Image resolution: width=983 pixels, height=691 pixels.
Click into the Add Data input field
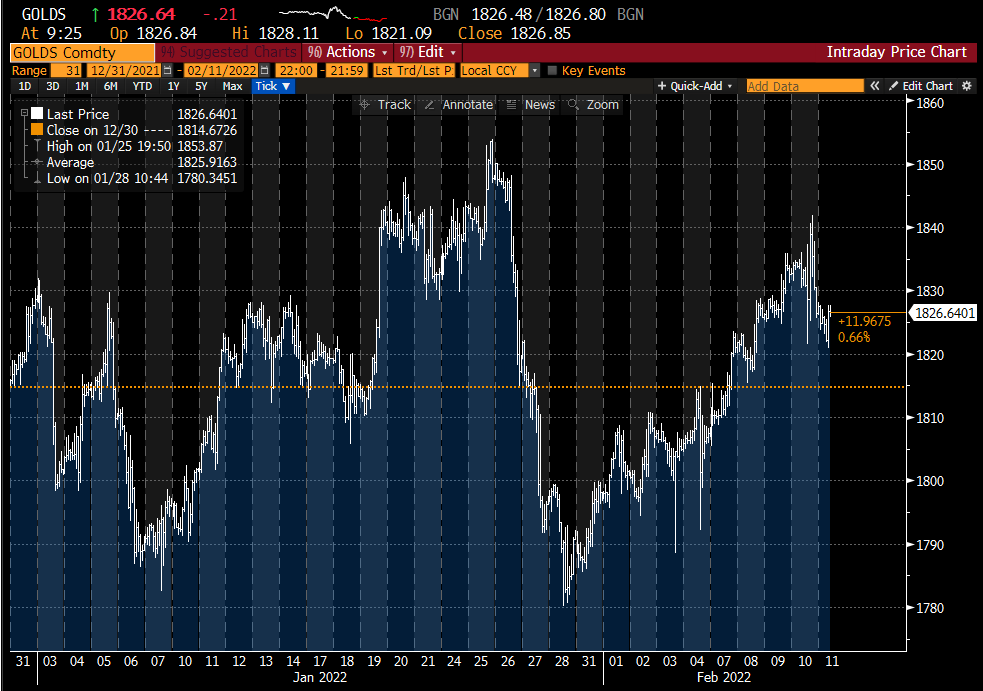pyautogui.click(x=804, y=87)
